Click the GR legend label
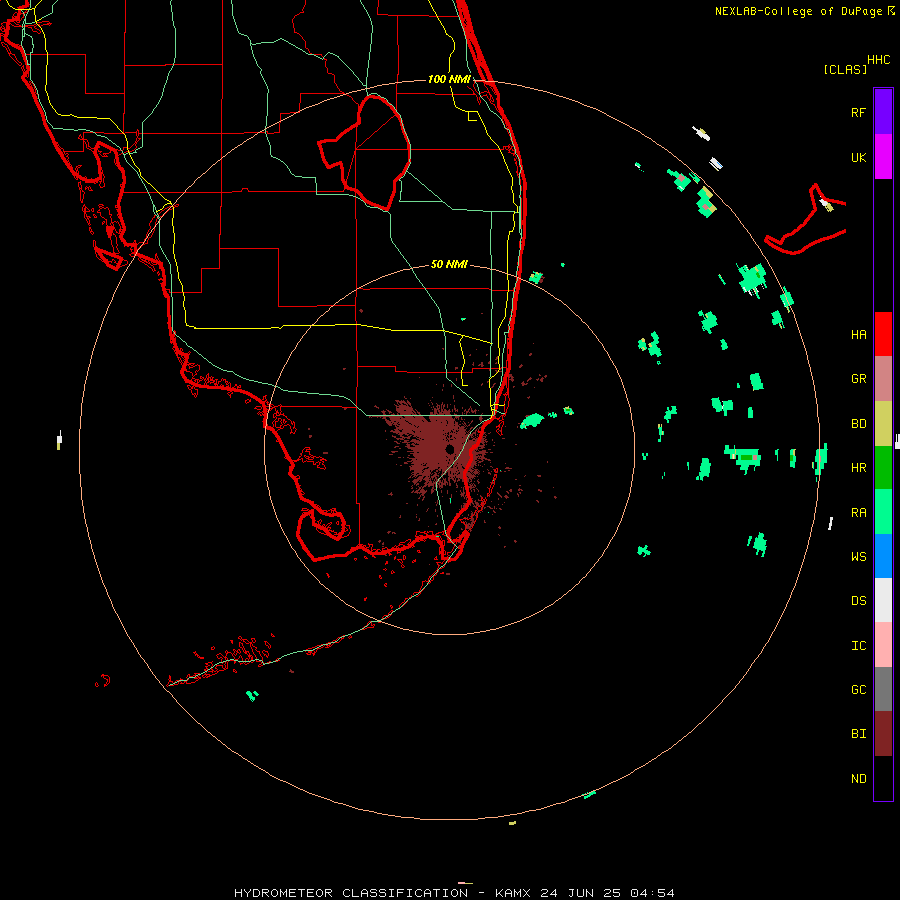The height and width of the screenshot is (900, 900). (x=858, y=379)
